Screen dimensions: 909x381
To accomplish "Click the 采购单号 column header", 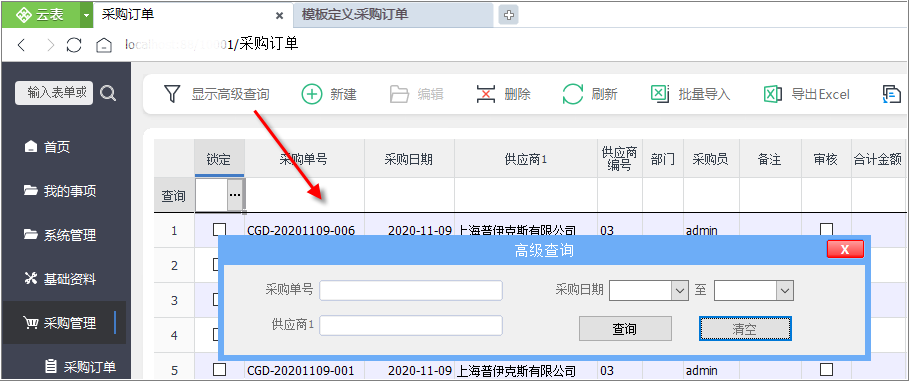I will (x=304, y=158).
